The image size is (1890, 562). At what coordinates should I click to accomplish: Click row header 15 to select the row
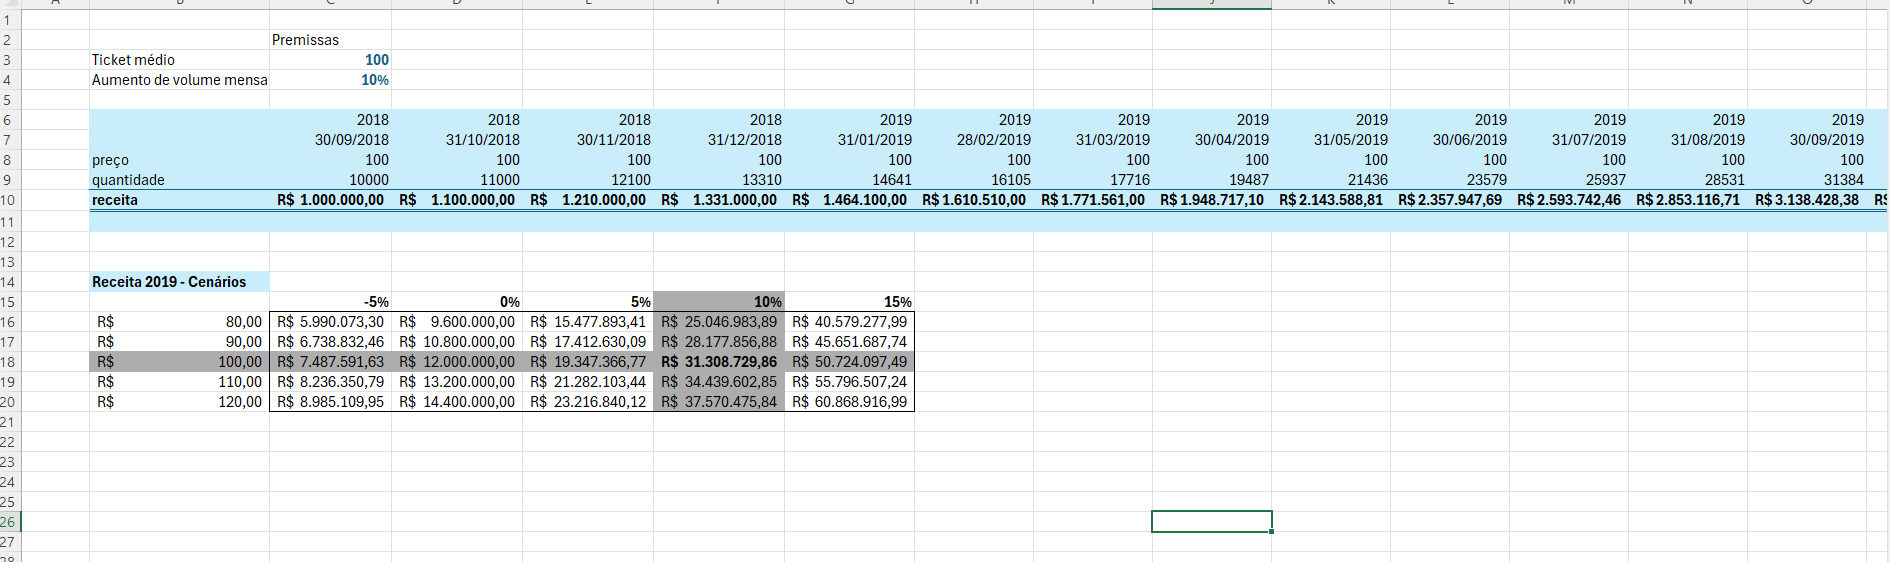tap(10, 302)
